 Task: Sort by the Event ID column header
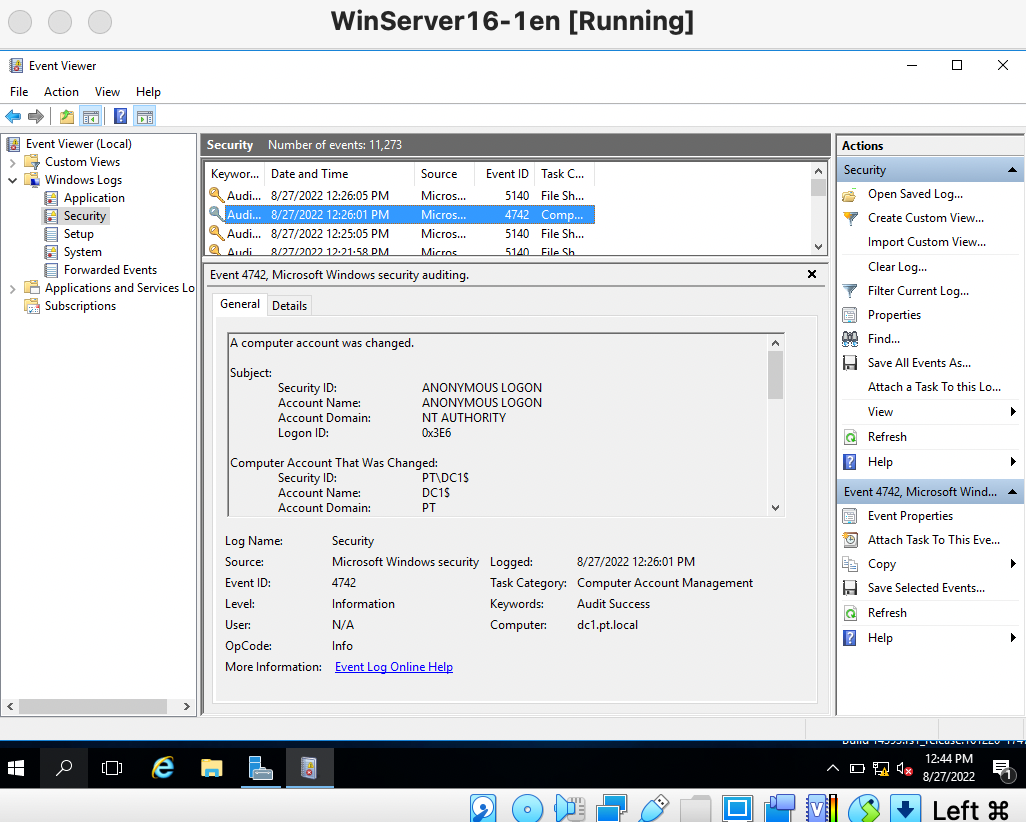[x=505, y=174]
